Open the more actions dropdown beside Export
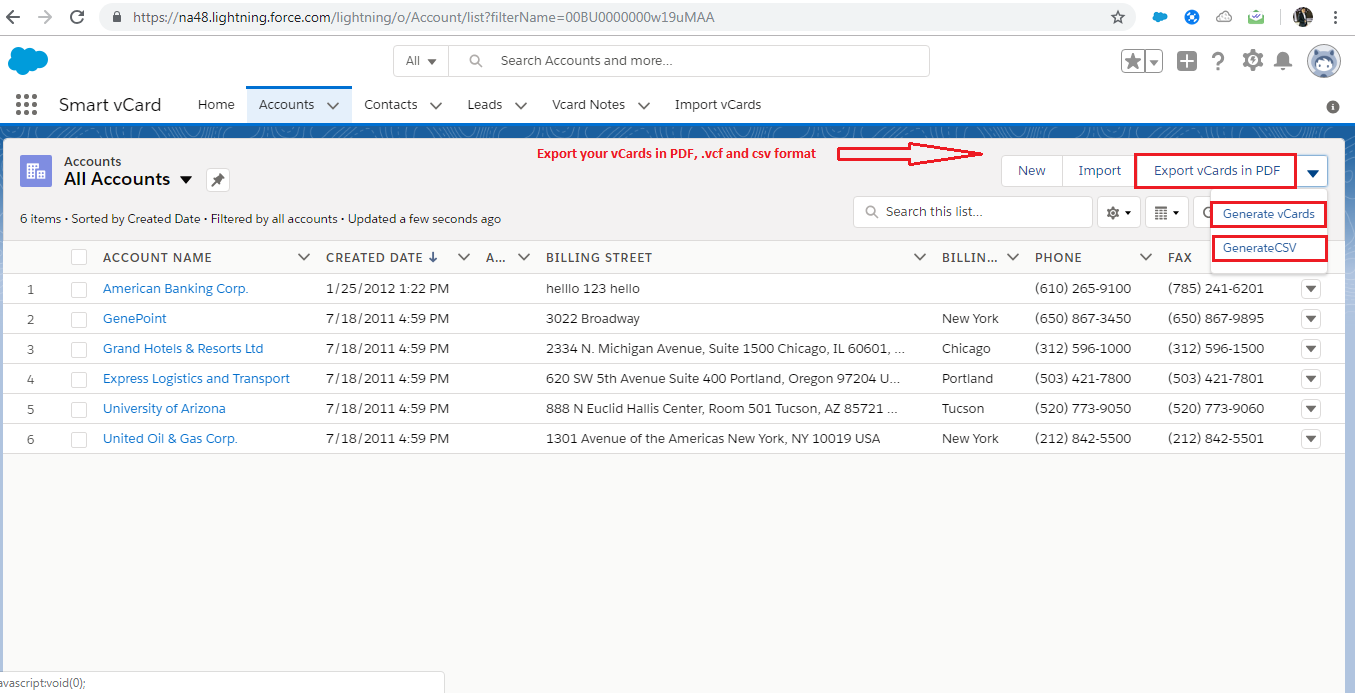Viewport: 1355px width, 693px height. point(1313,171)
